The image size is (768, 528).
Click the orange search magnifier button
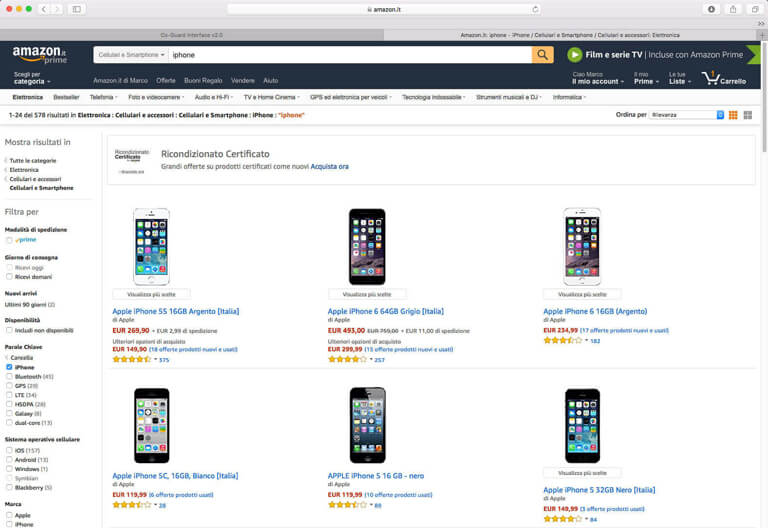coord(543,55)
